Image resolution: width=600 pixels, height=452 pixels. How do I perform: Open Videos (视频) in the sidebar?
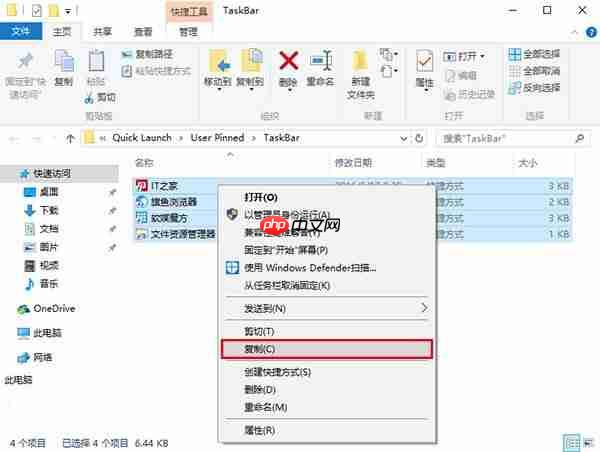tap(49, 265)
